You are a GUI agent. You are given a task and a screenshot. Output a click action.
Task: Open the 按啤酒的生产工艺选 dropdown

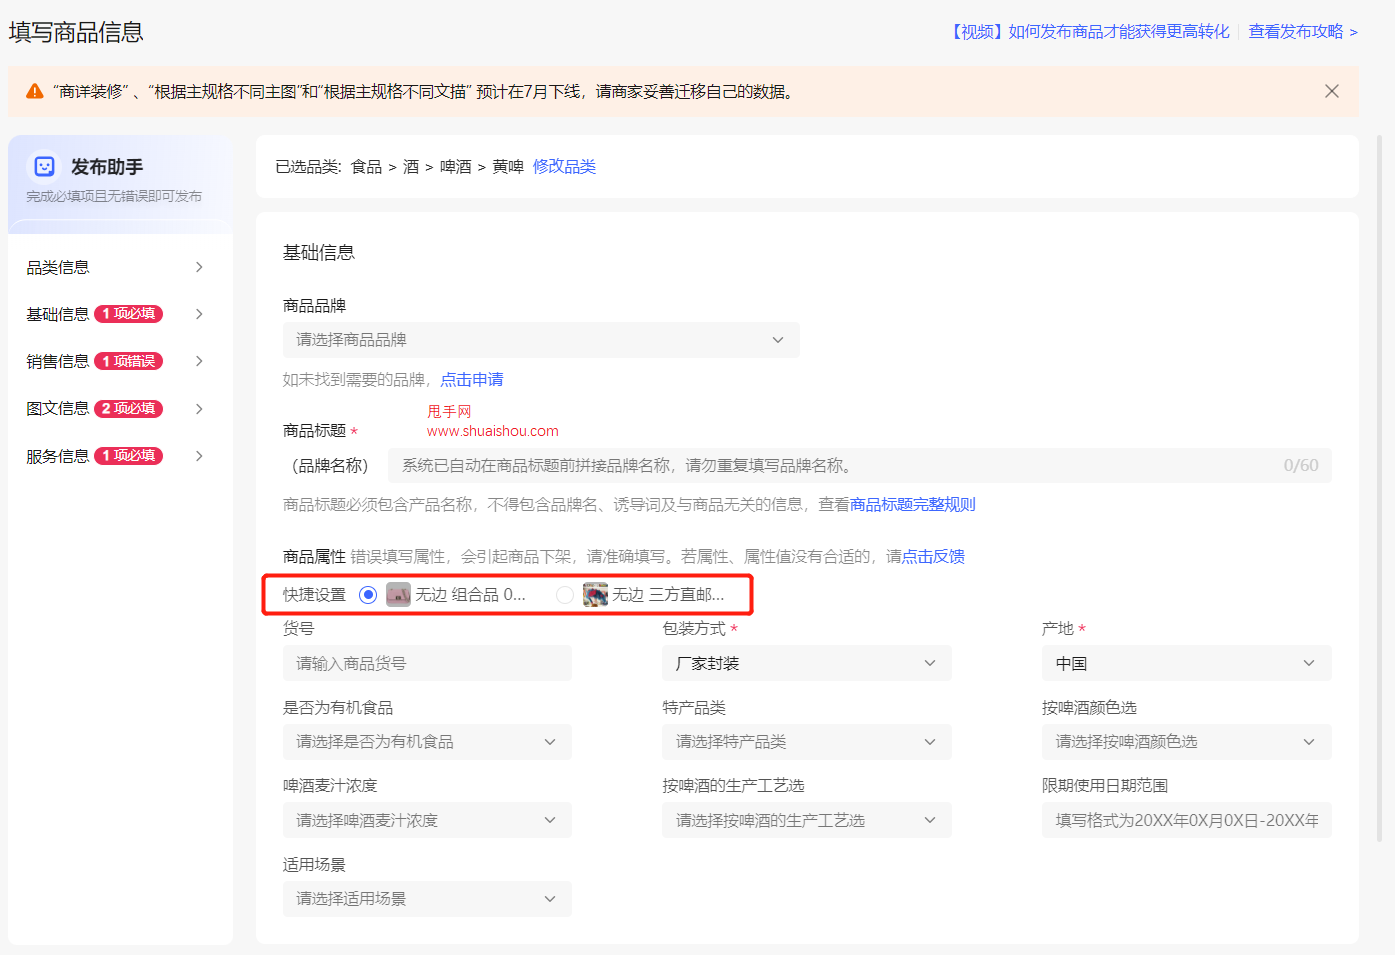[807, 820]
